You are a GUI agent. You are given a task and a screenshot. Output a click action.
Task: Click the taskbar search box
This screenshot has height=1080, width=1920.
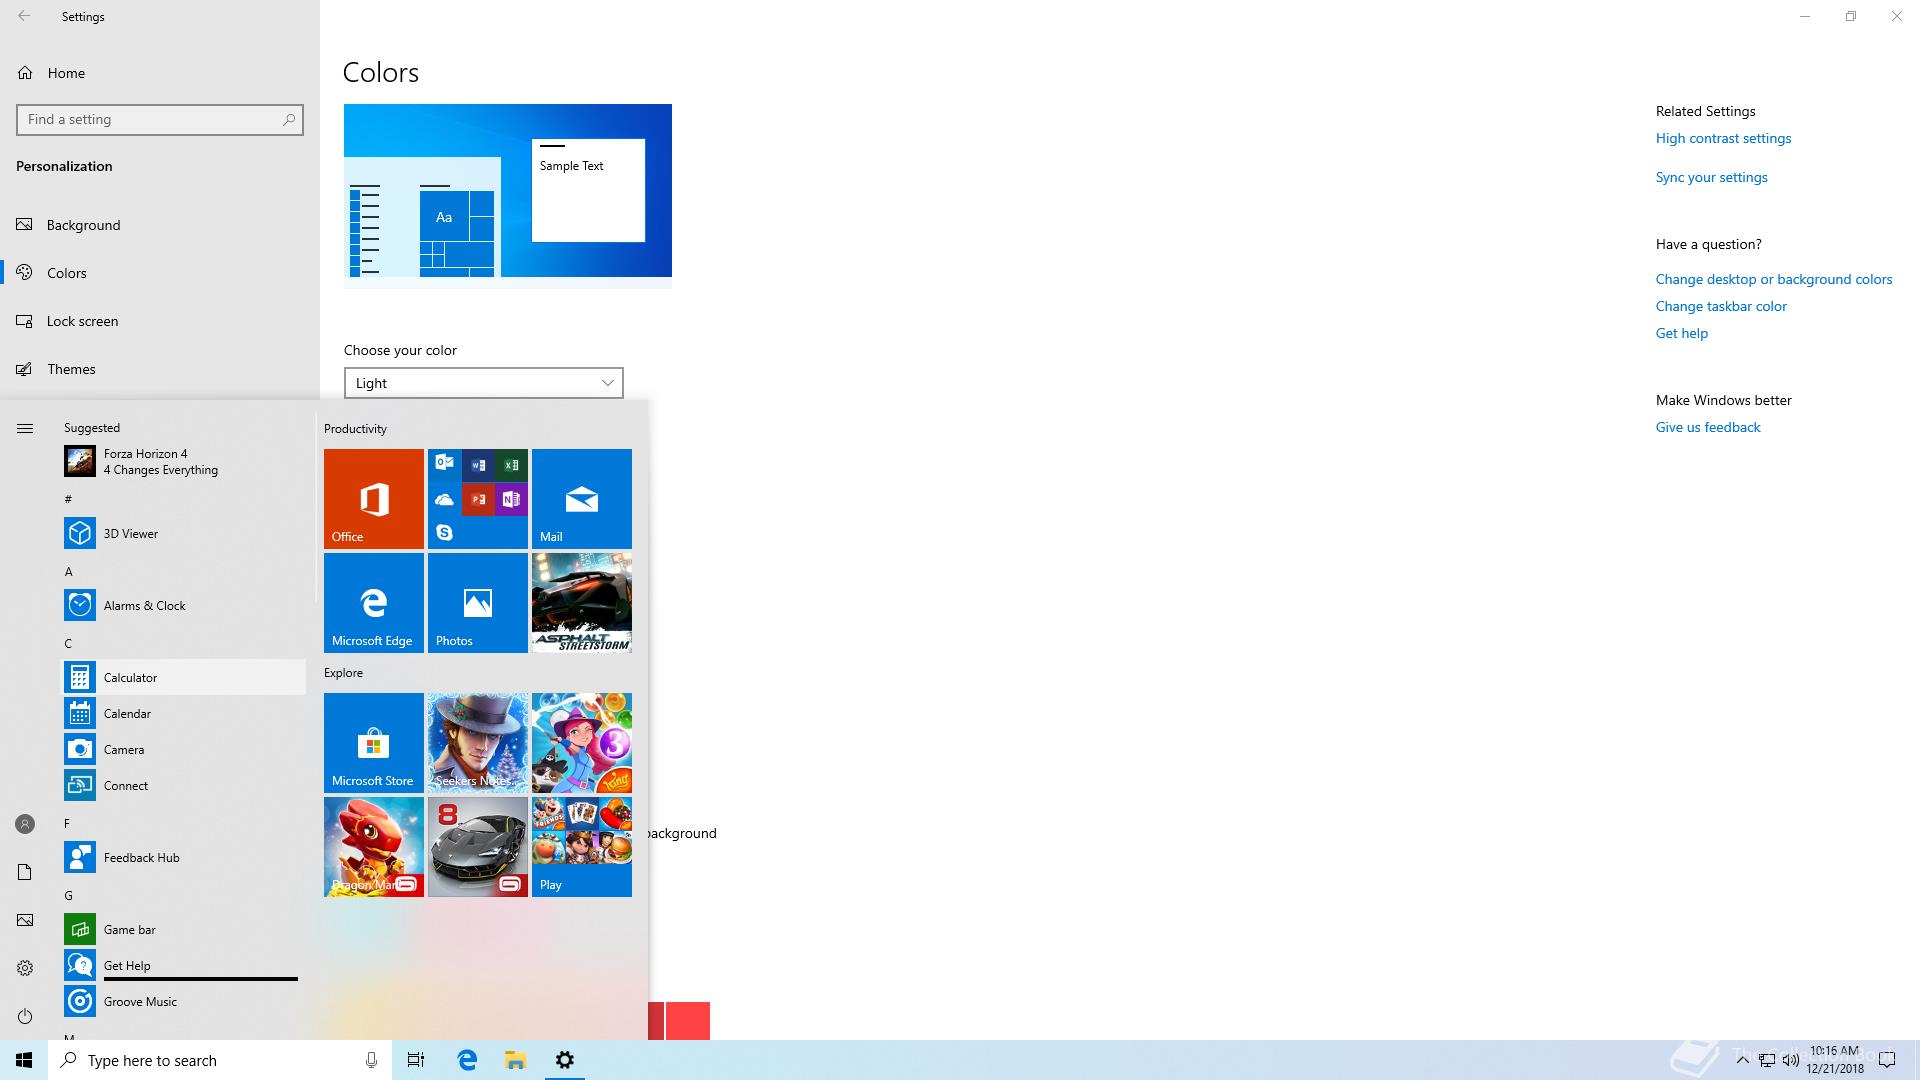pyautogui.click(x=220, y=1060)
